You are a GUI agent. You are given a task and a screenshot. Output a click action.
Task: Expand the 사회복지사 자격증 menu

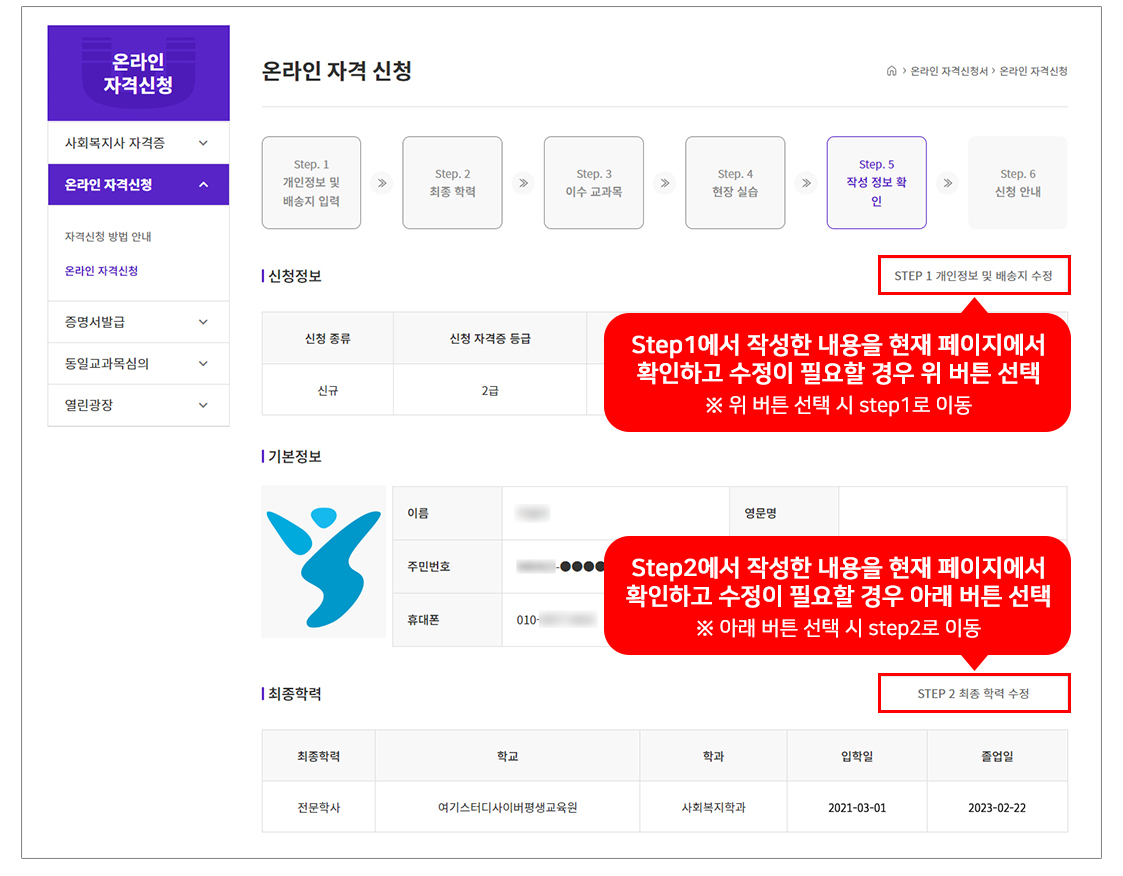[138, 143]
